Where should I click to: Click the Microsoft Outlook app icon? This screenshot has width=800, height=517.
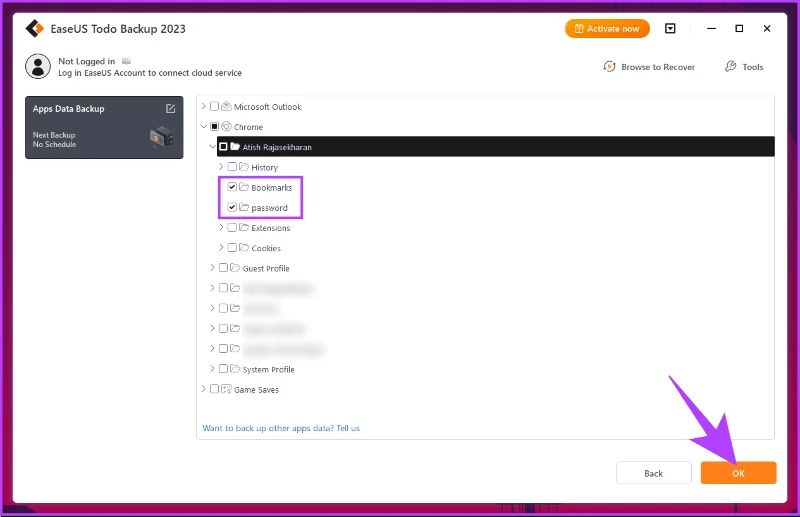click(226, 106)
